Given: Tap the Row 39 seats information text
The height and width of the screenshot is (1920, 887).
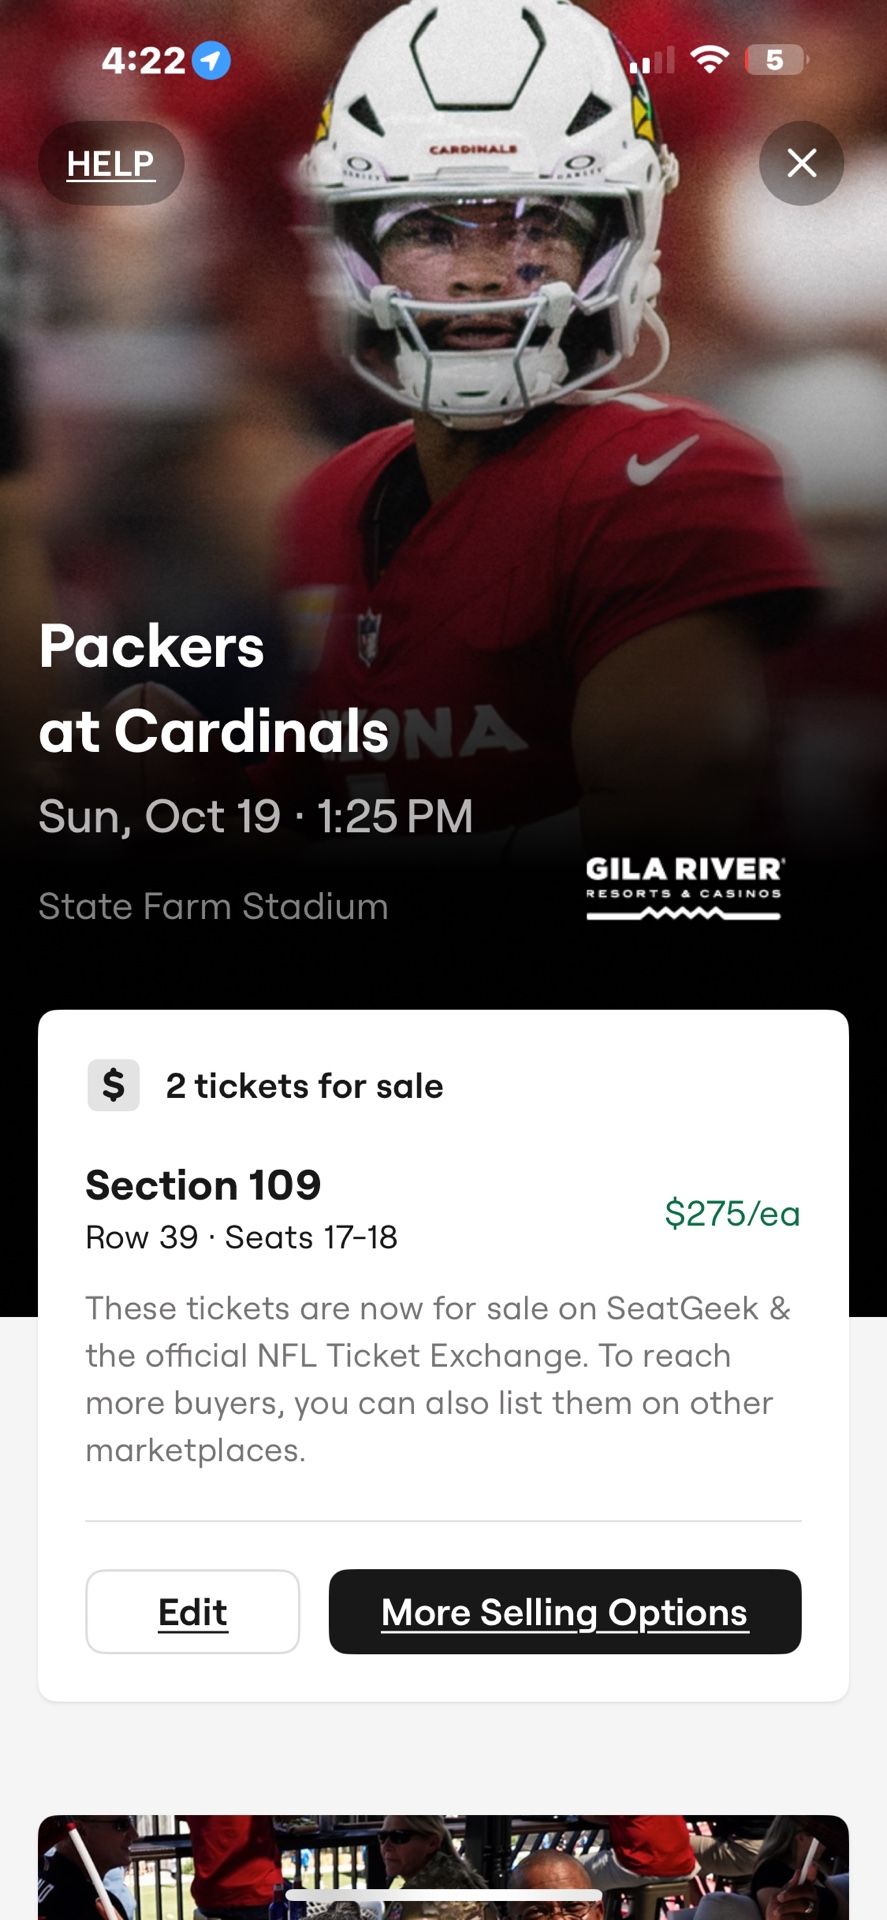Looking at the screenshot, I should [241, 1237].
